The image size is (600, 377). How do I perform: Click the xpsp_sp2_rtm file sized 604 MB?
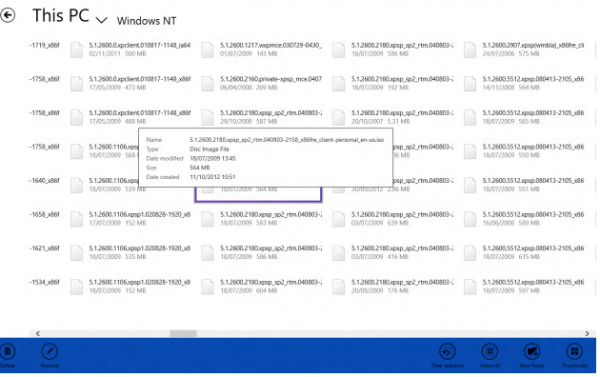[262, 286]
